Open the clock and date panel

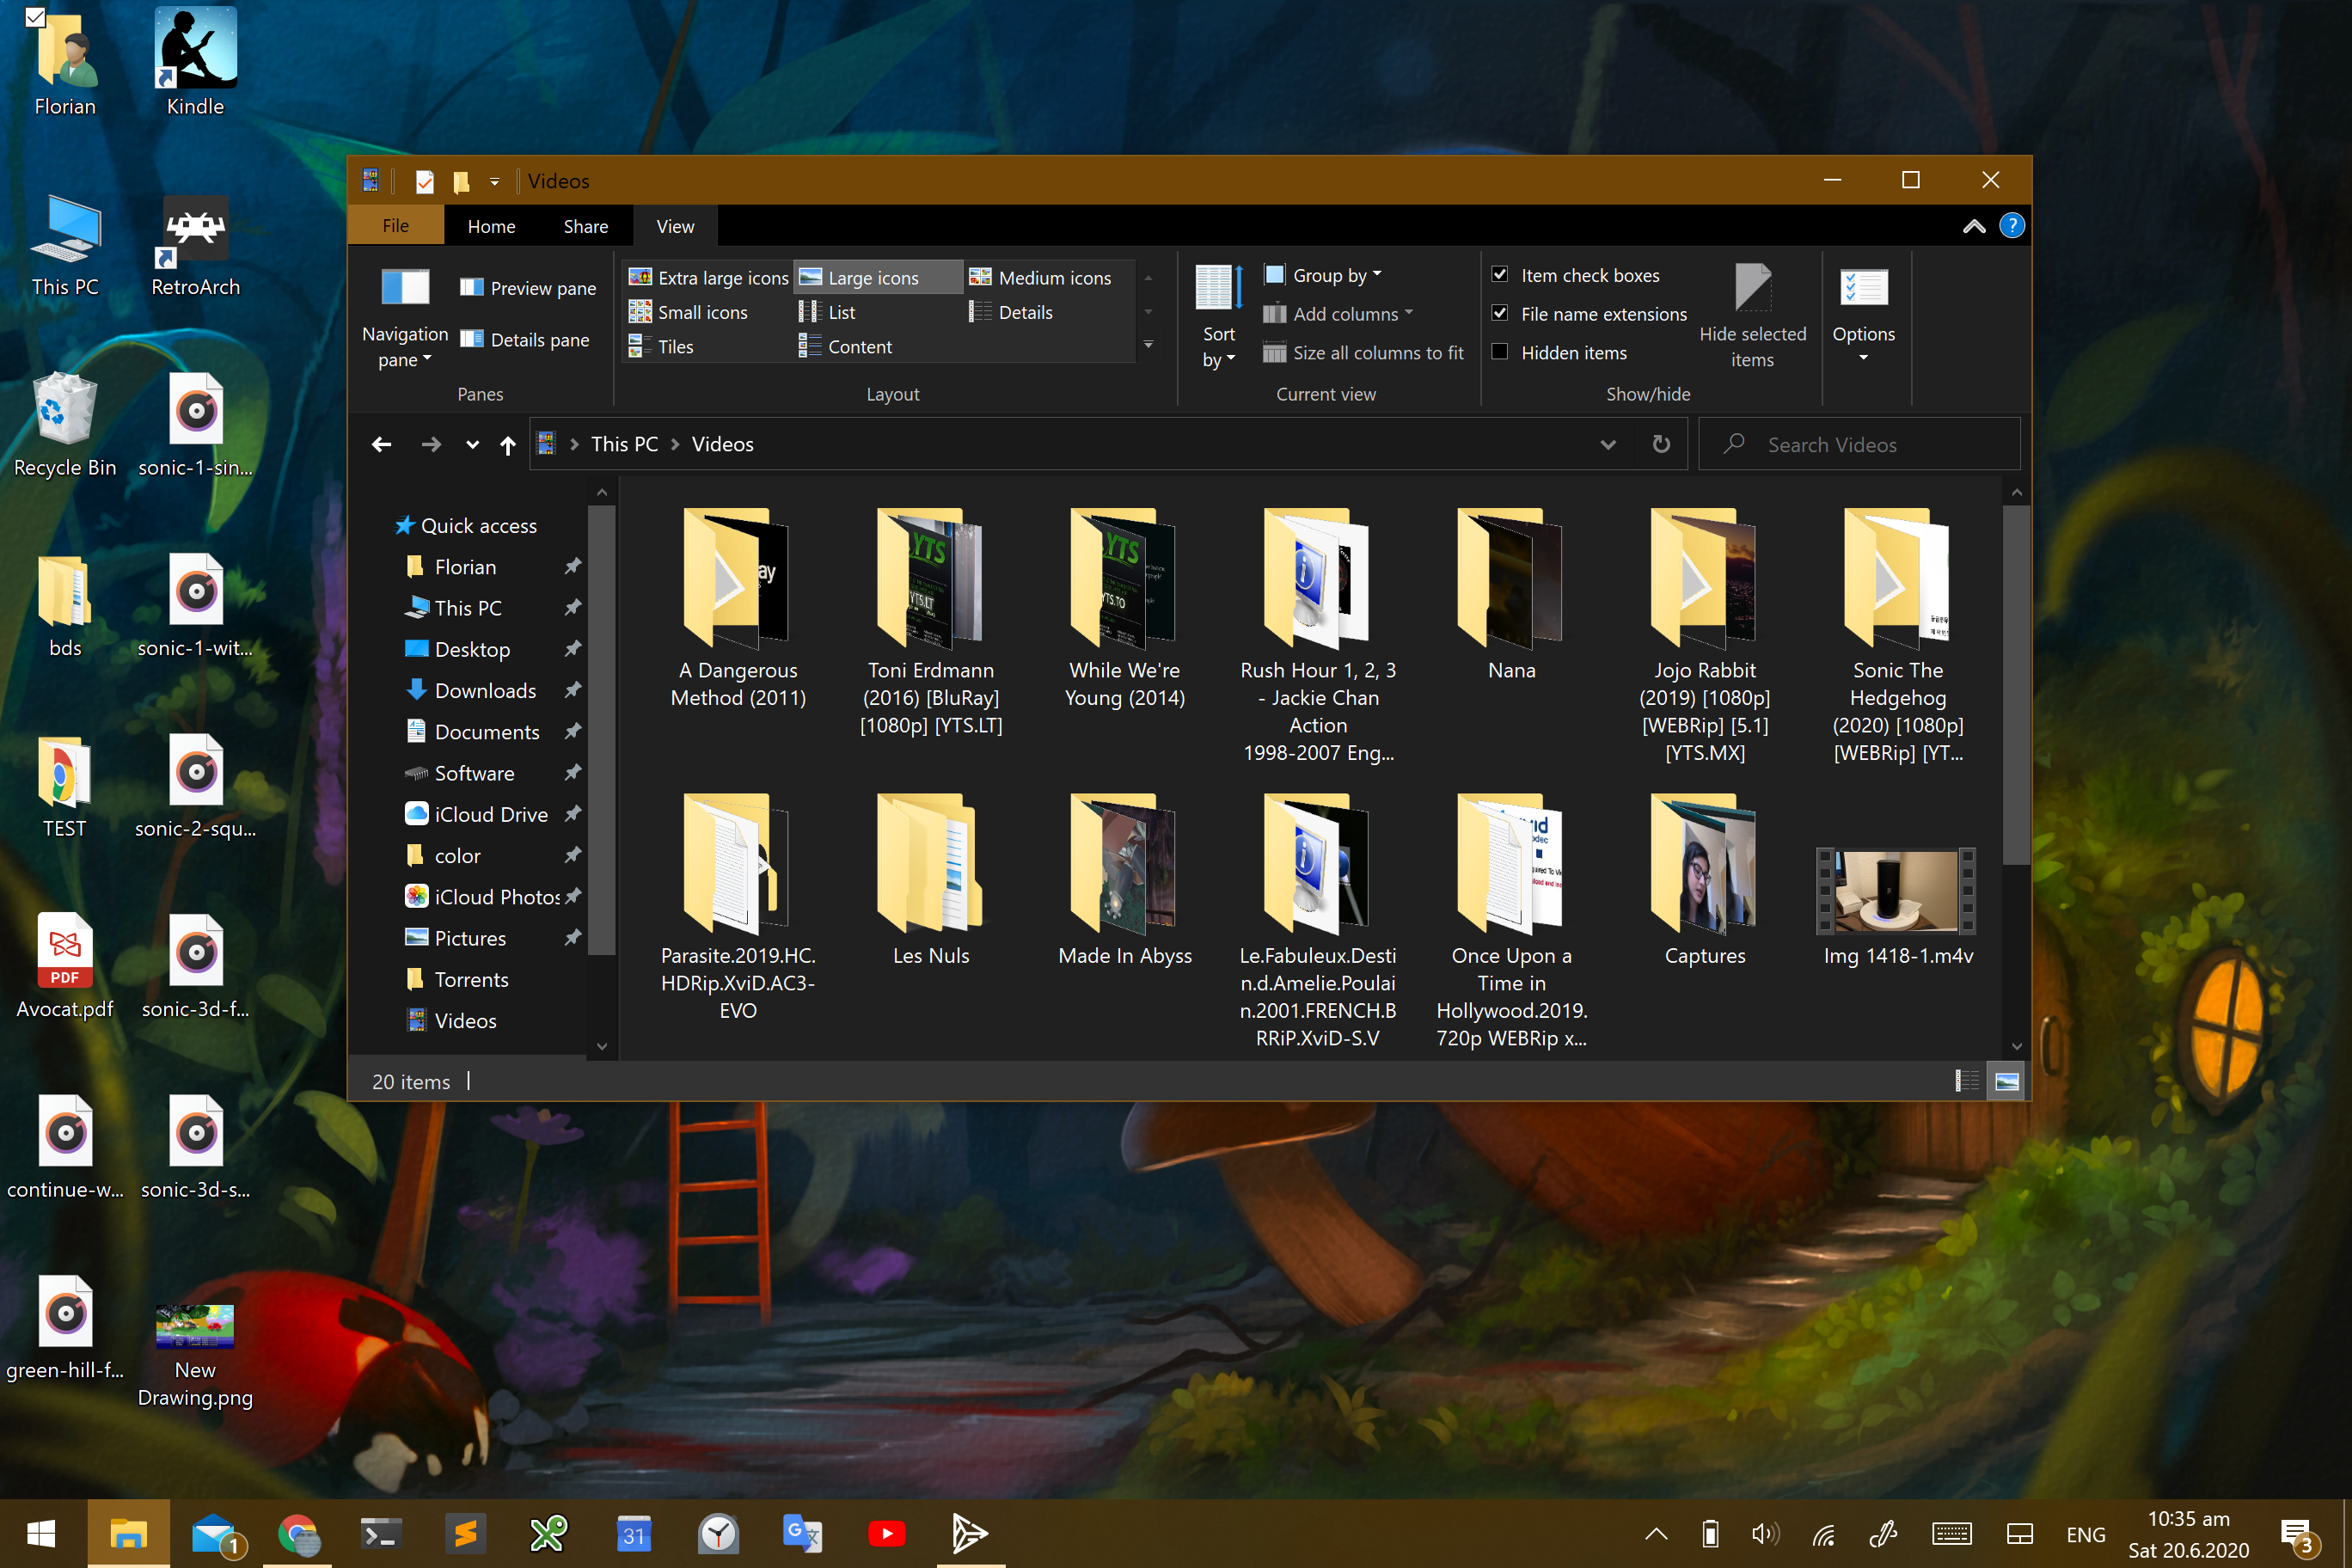[x=2188, y=1533]
